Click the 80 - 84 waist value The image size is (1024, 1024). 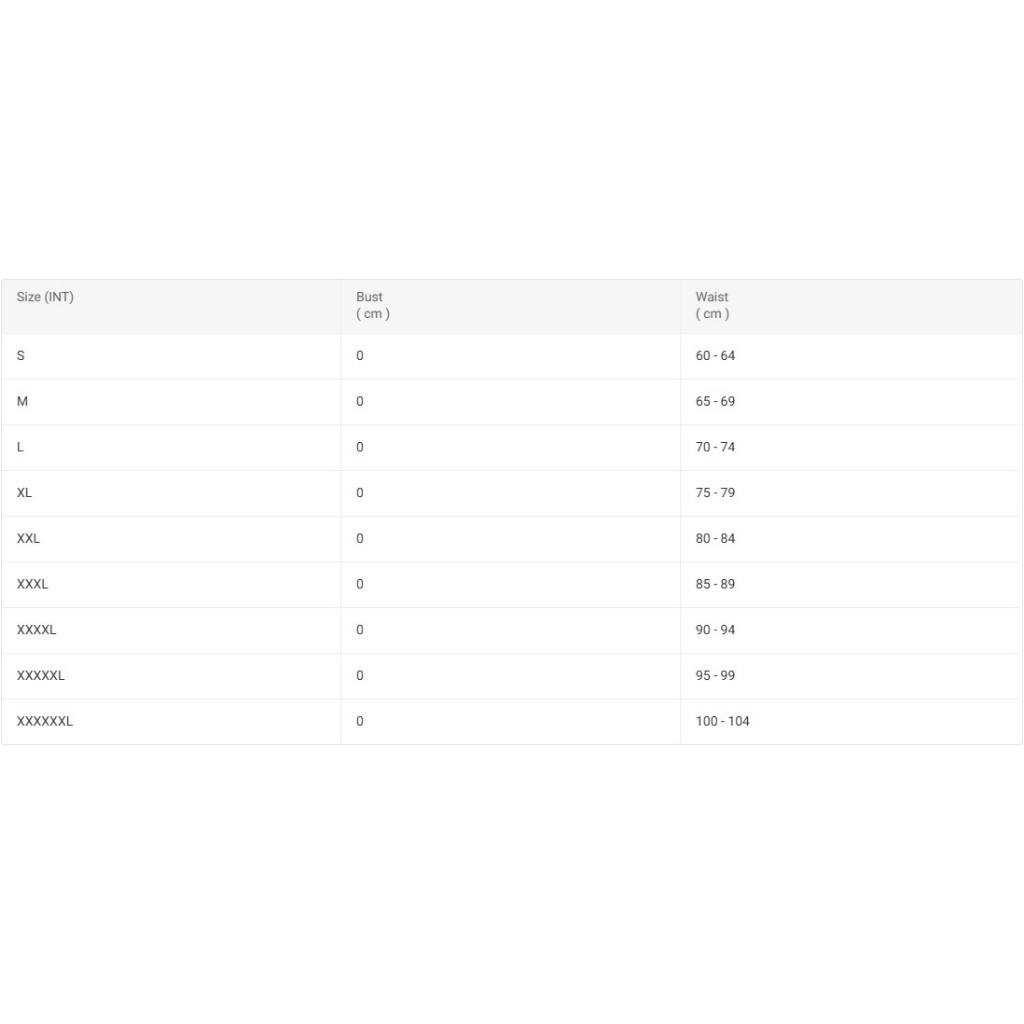(x=715, y=539)
